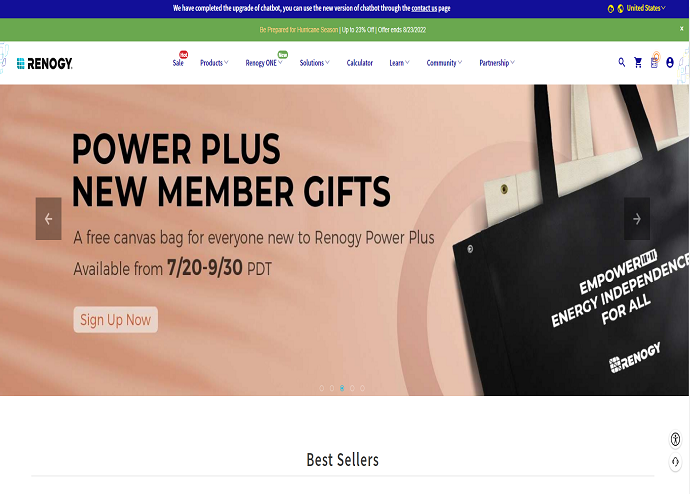This screenshot has width=690, height=494.
Task: Open the search magnifier icon
Action: pos(621,62)
